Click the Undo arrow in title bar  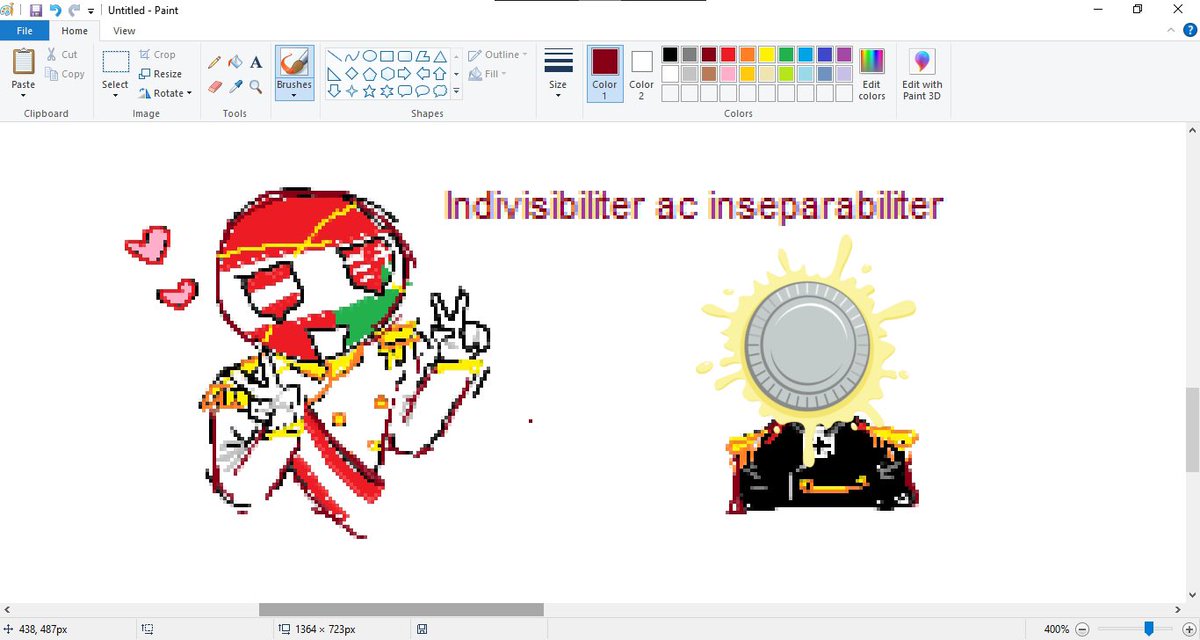tap(56, 10)
